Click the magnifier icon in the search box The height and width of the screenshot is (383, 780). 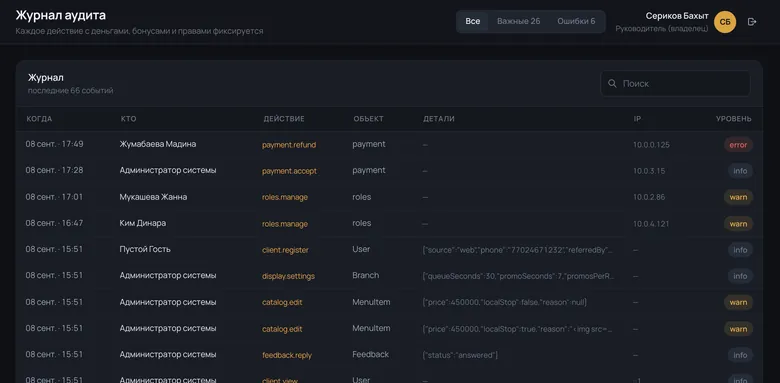point(612,84)
